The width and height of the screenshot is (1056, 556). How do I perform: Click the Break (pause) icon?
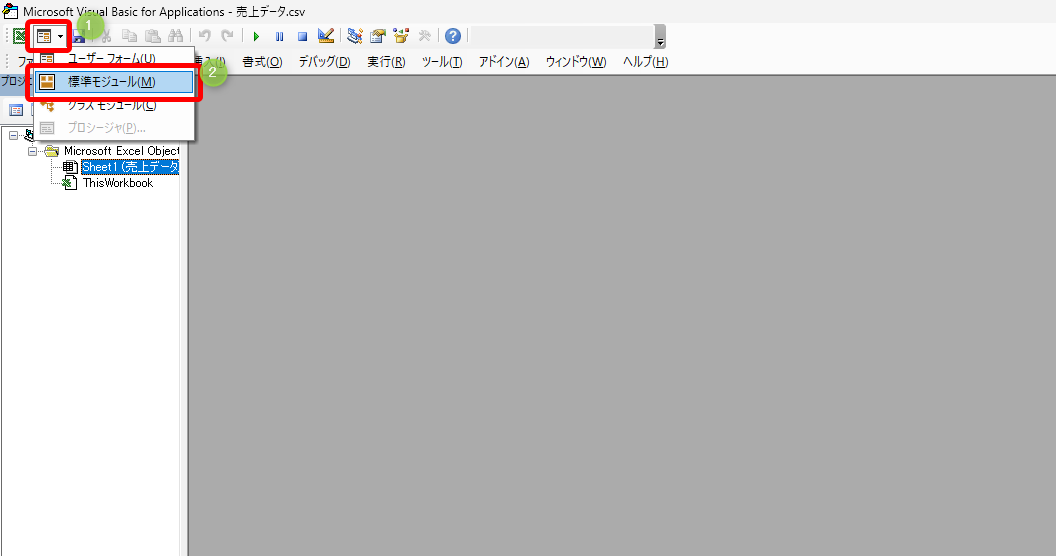pos(279,36)
